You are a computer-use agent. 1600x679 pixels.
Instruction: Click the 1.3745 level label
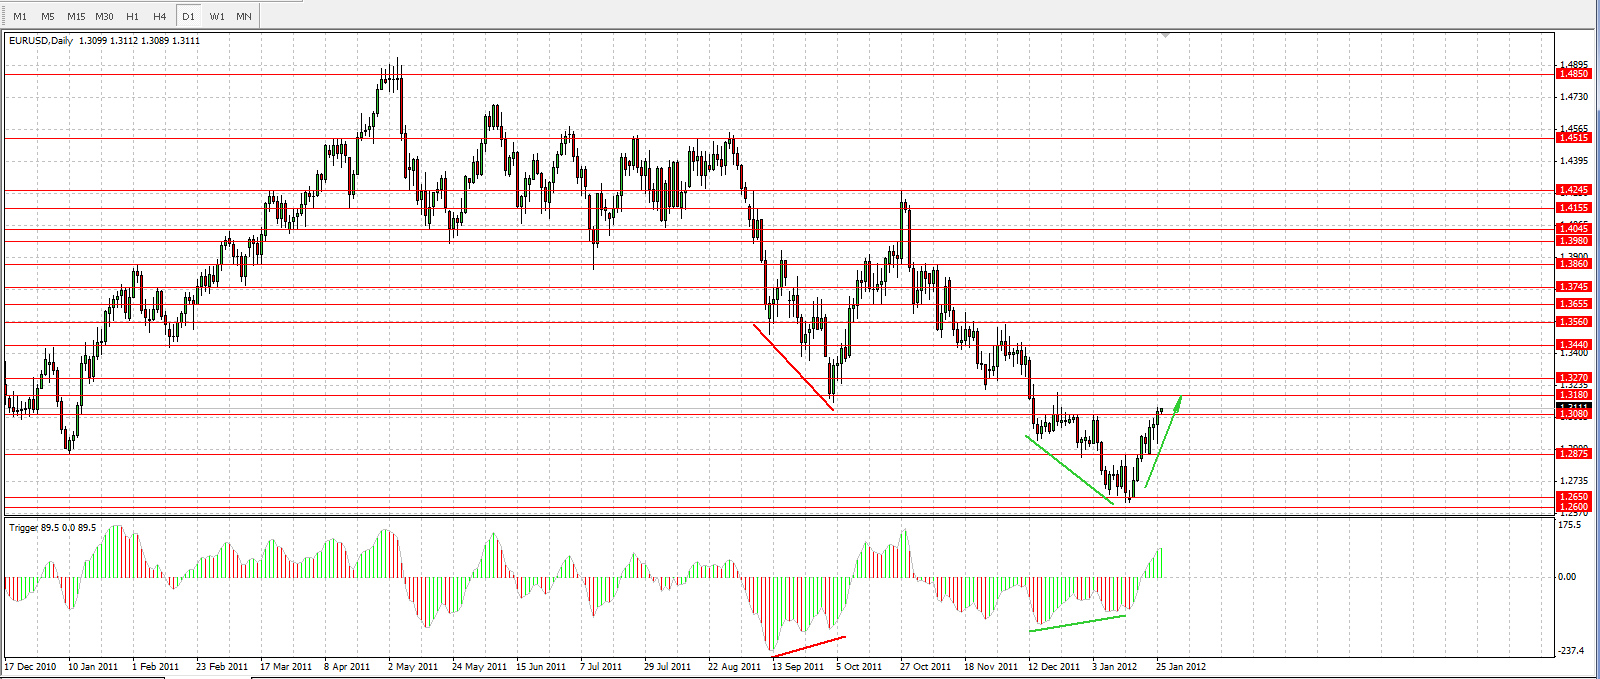[1574, 287]
